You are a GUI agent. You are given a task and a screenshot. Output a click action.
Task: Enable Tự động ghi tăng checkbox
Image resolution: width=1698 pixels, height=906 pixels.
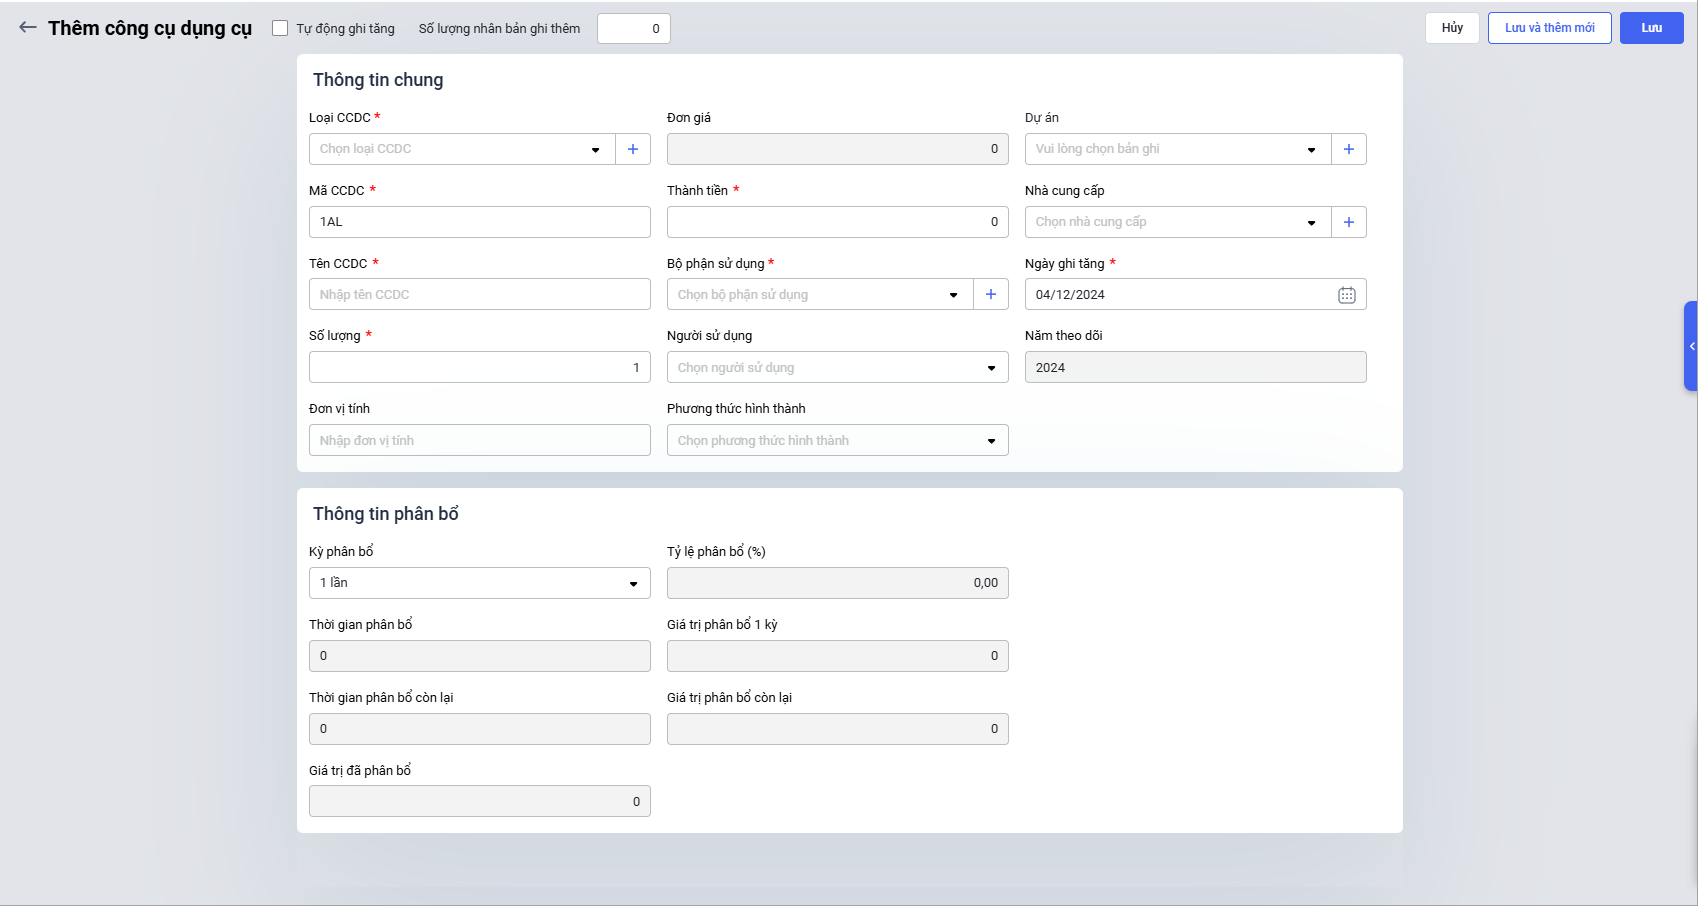[x=280, y=28]
